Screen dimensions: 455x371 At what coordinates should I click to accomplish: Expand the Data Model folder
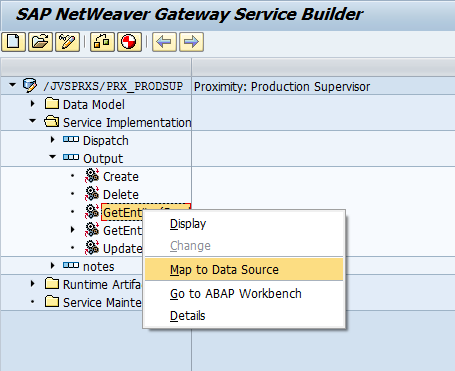[33, 104]
